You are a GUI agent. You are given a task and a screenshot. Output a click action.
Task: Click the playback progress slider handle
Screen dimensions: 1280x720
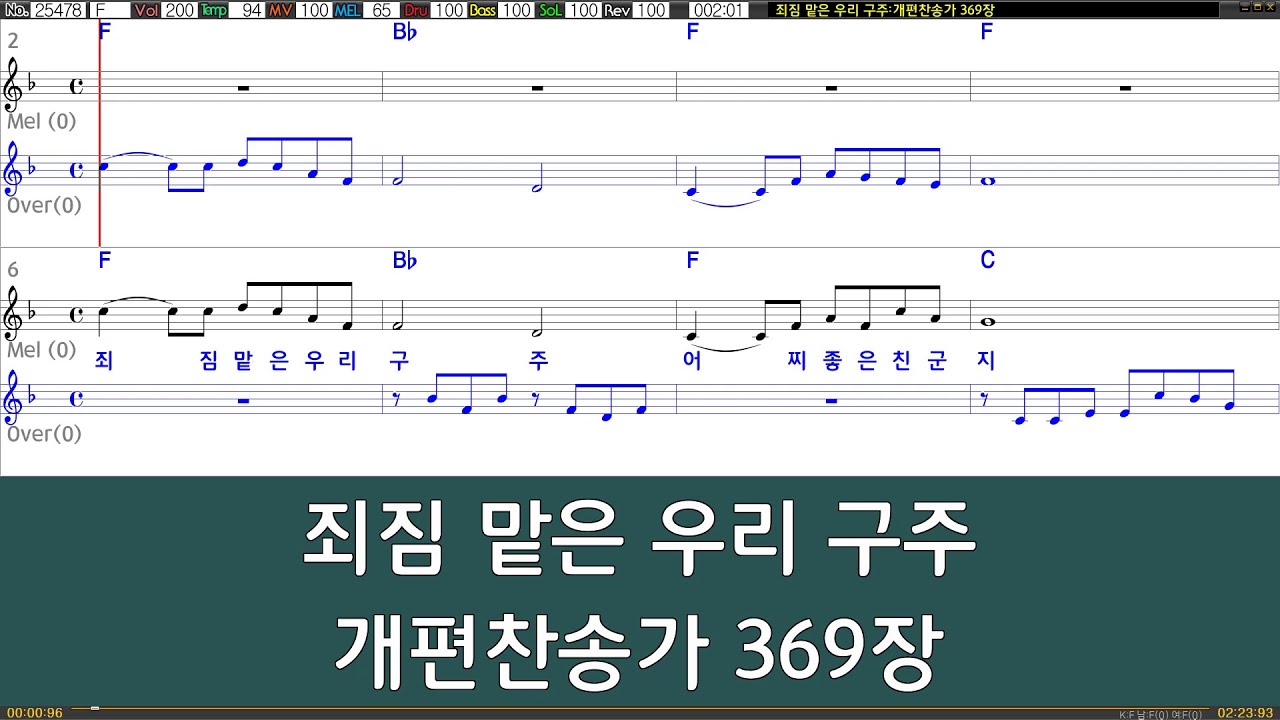pyautogui.click(x=95, y=708)
